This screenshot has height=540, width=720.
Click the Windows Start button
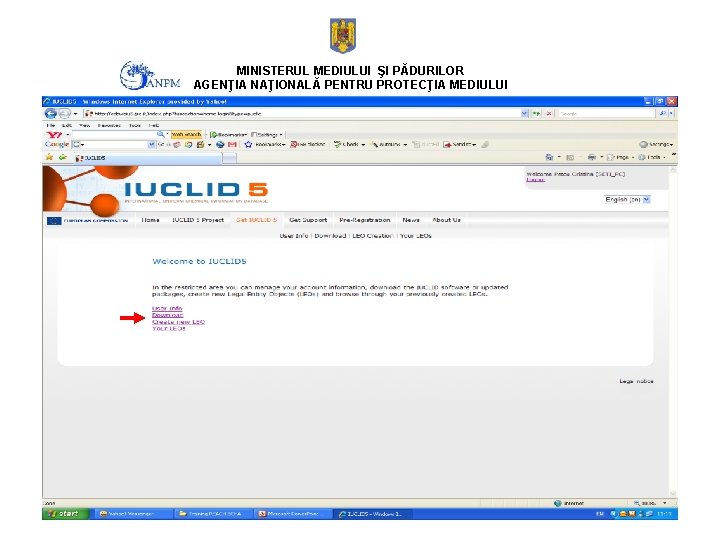pyautogui.click(x=65, y=514)
